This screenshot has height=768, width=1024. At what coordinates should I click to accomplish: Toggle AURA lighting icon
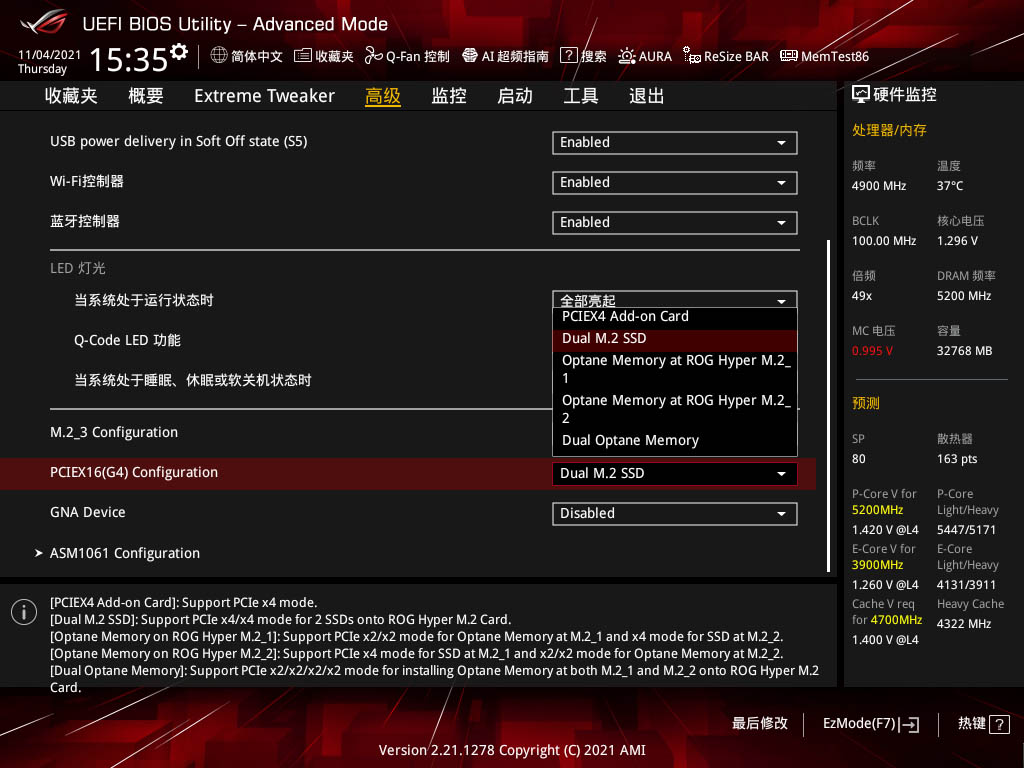coord(626,56)
